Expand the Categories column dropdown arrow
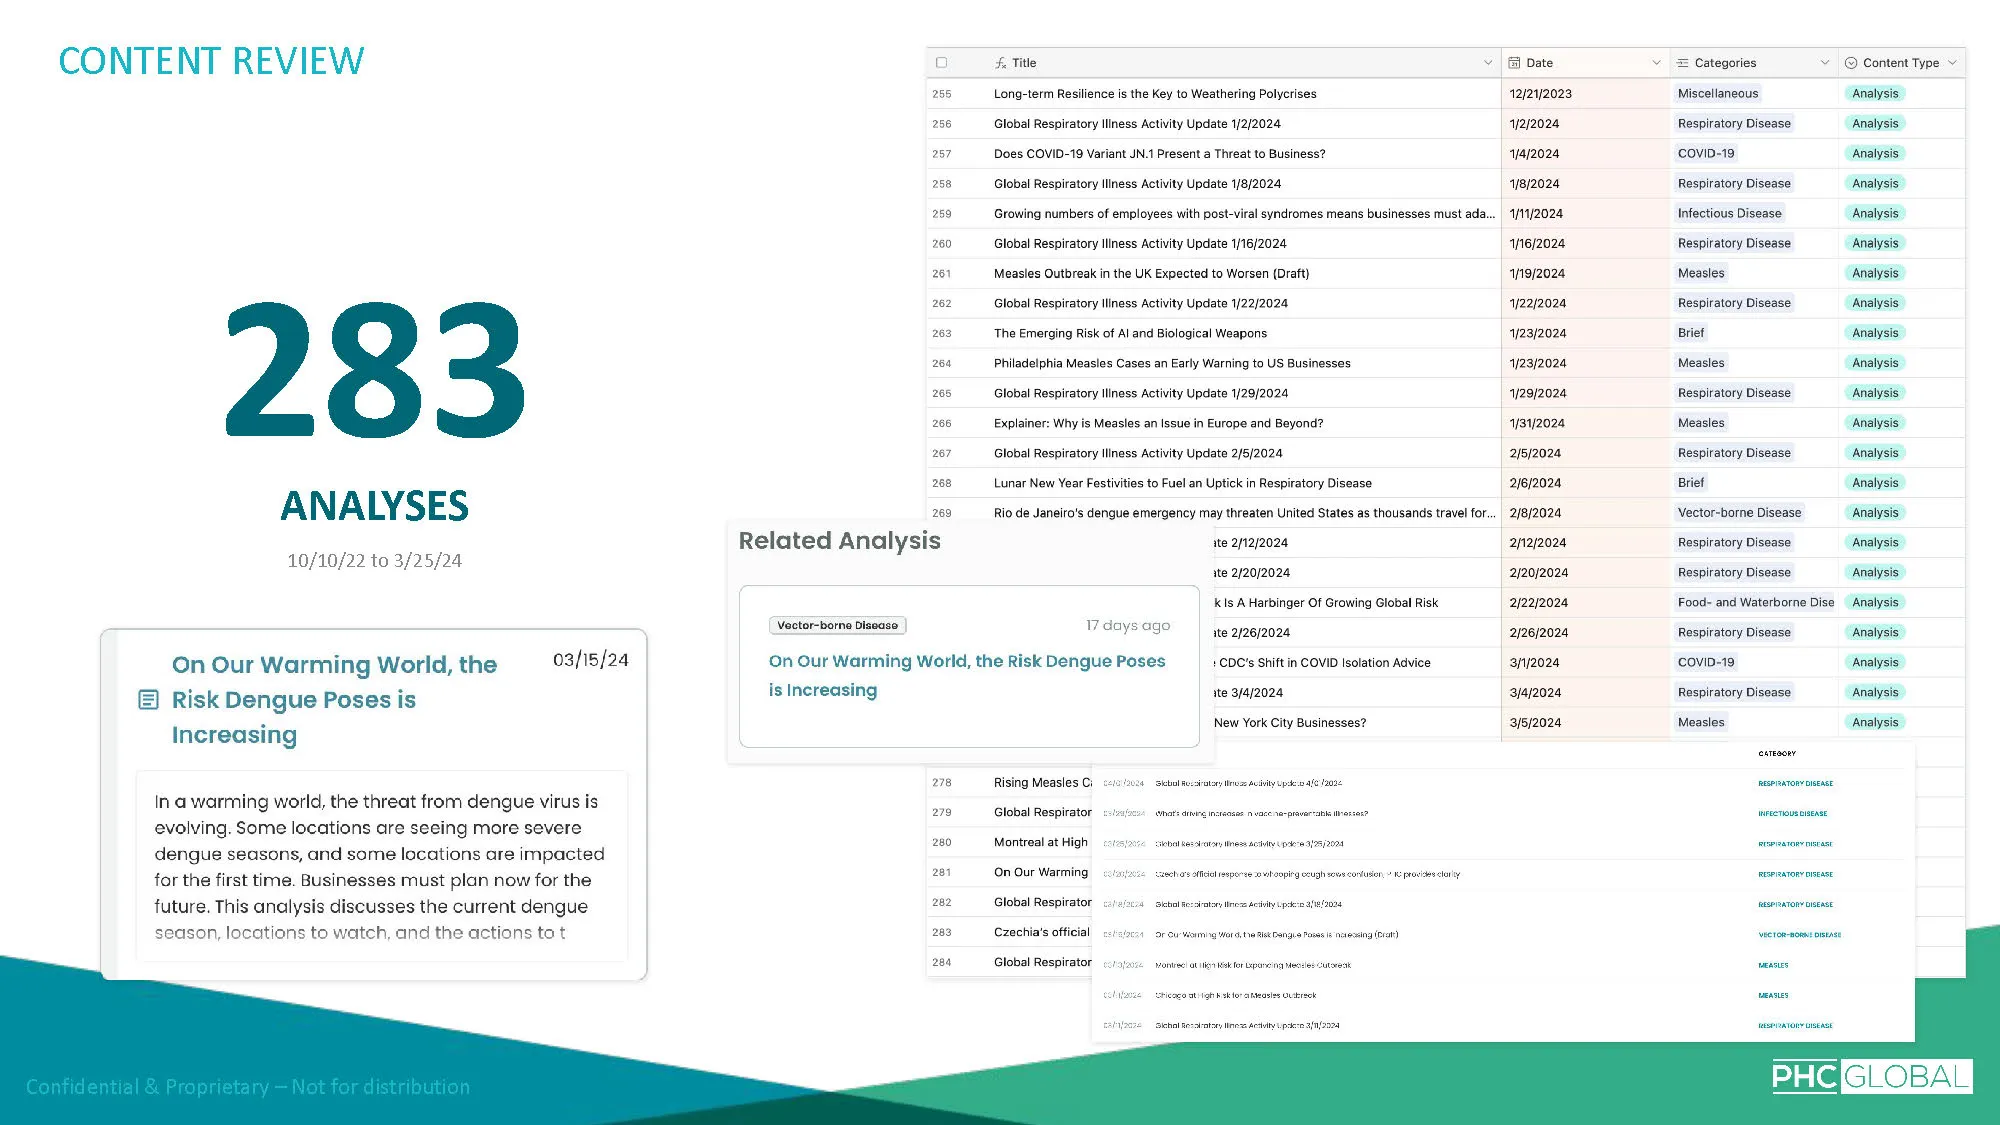2000x1125 pixels. point(1824,63)
